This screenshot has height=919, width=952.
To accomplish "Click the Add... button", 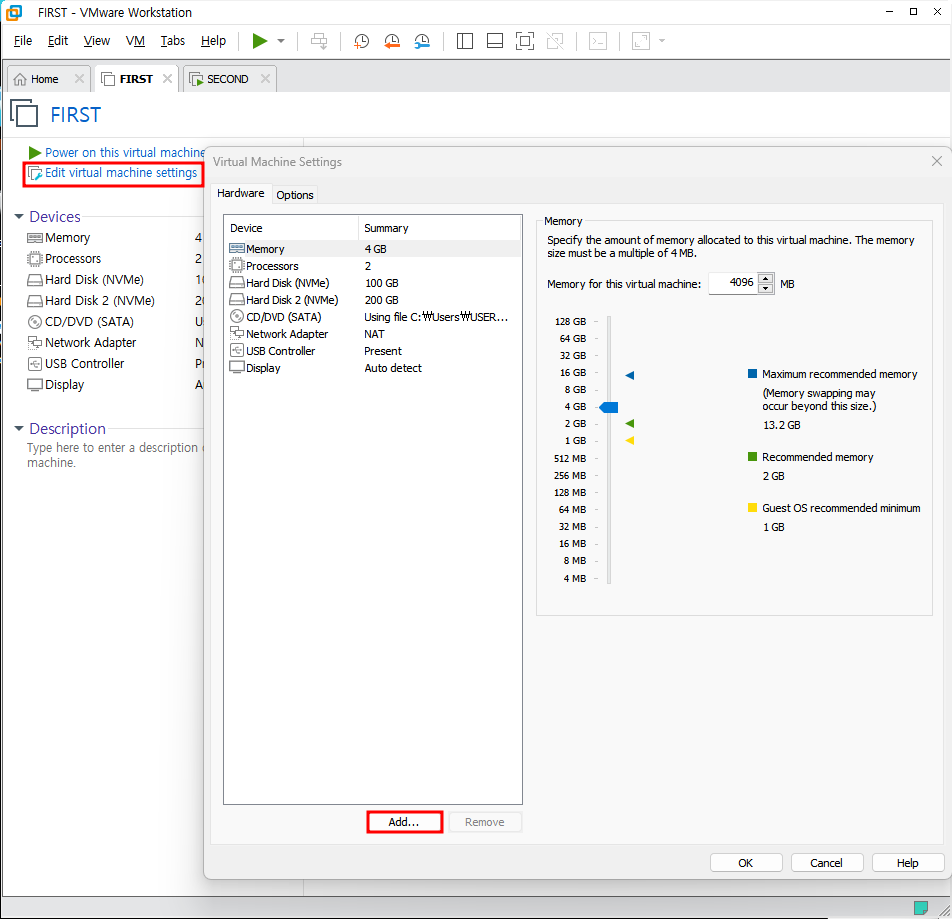I will [404, 822].
